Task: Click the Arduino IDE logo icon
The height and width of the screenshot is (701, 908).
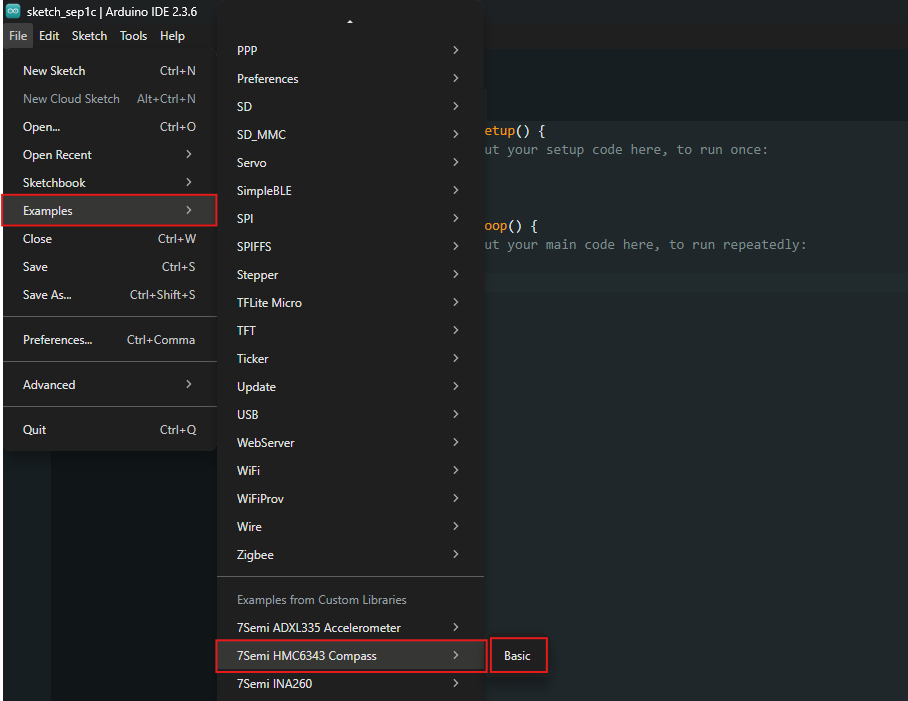Action: (13, 11)
